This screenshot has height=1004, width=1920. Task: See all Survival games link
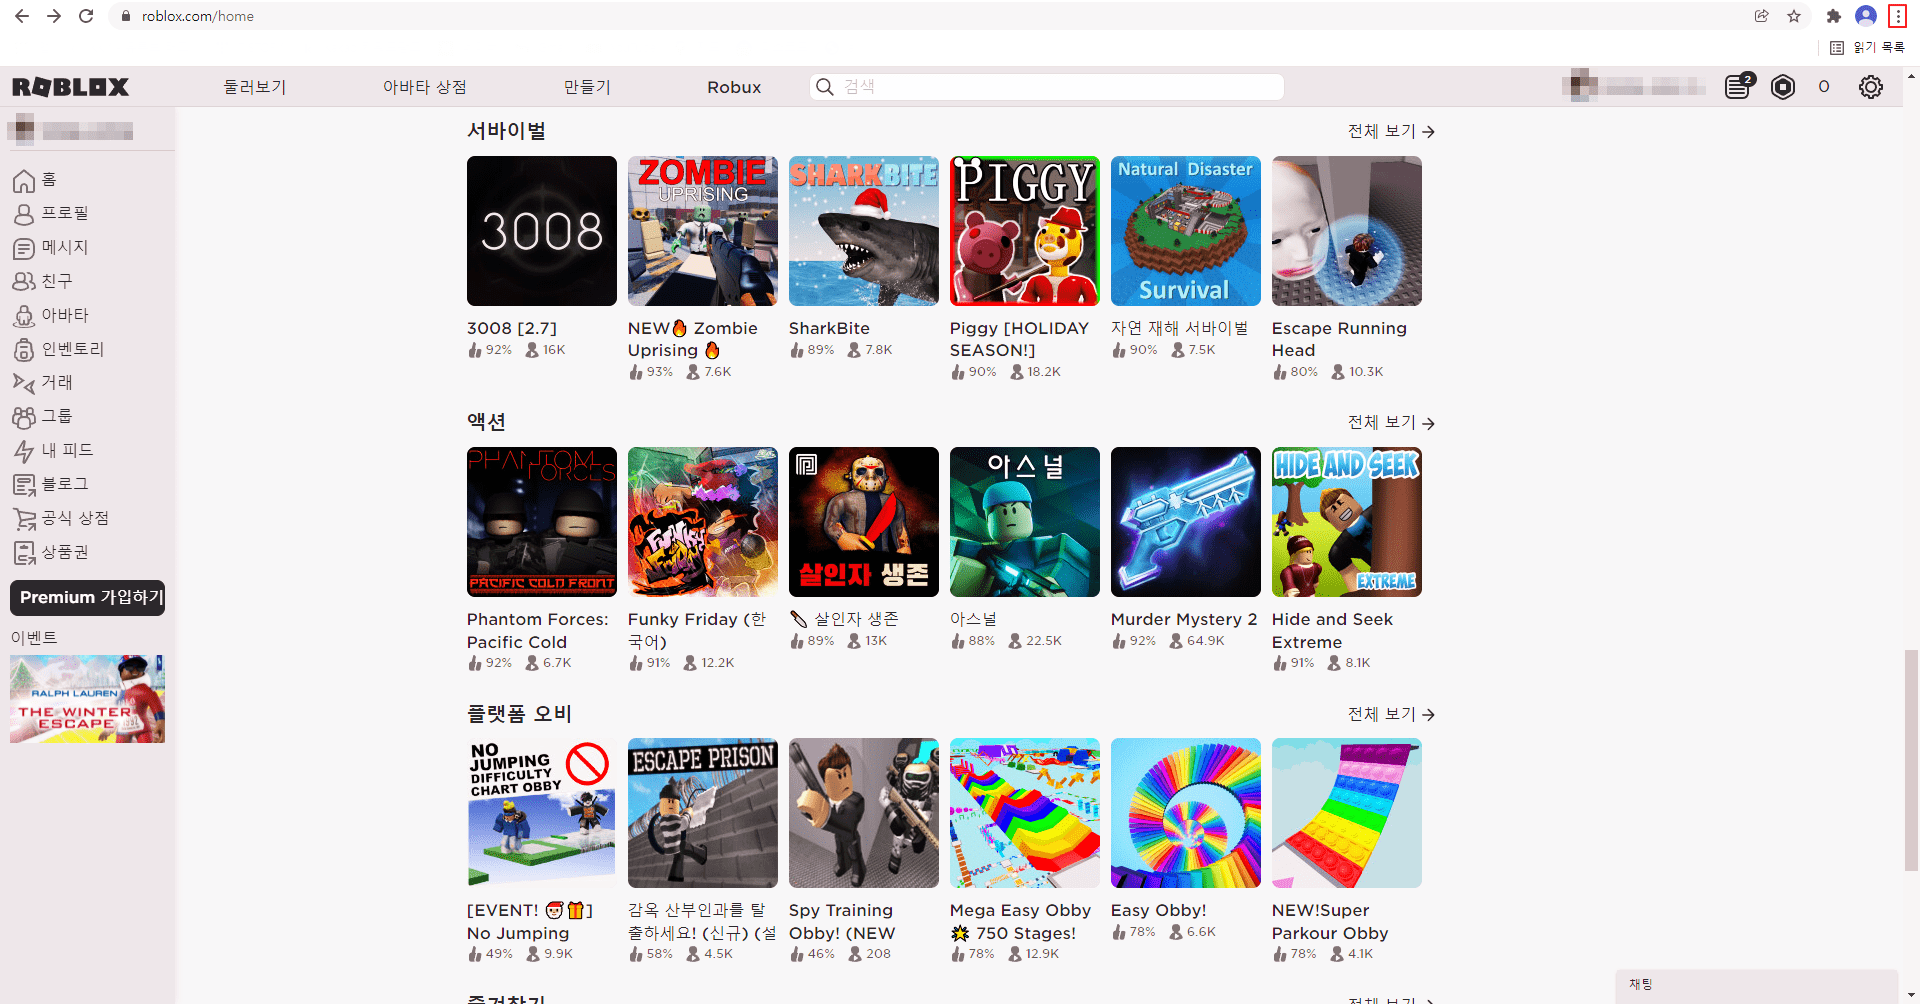pos(1391,131)
